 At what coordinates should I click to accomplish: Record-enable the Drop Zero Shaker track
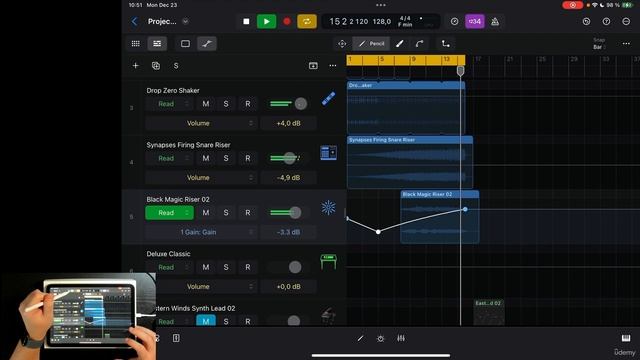(248, 104)
